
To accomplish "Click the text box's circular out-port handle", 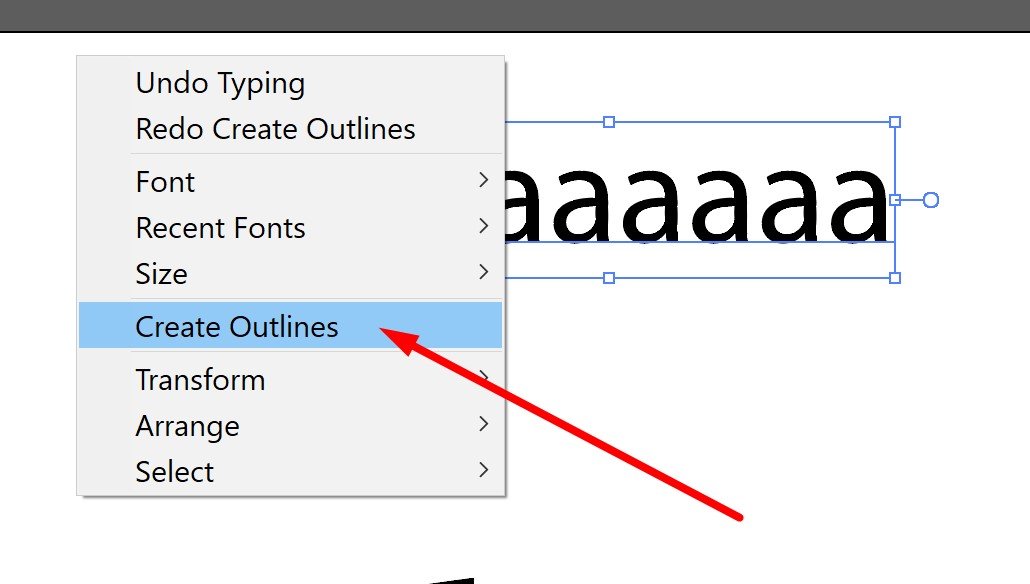I will point(931,200).
